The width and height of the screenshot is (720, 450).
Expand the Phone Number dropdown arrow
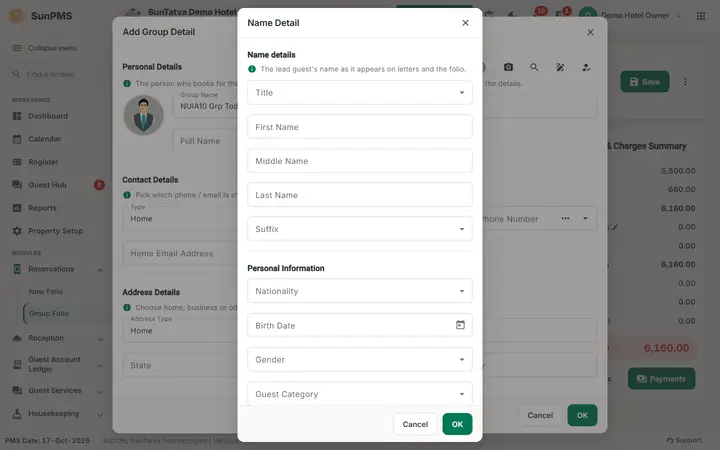point(585,219)
